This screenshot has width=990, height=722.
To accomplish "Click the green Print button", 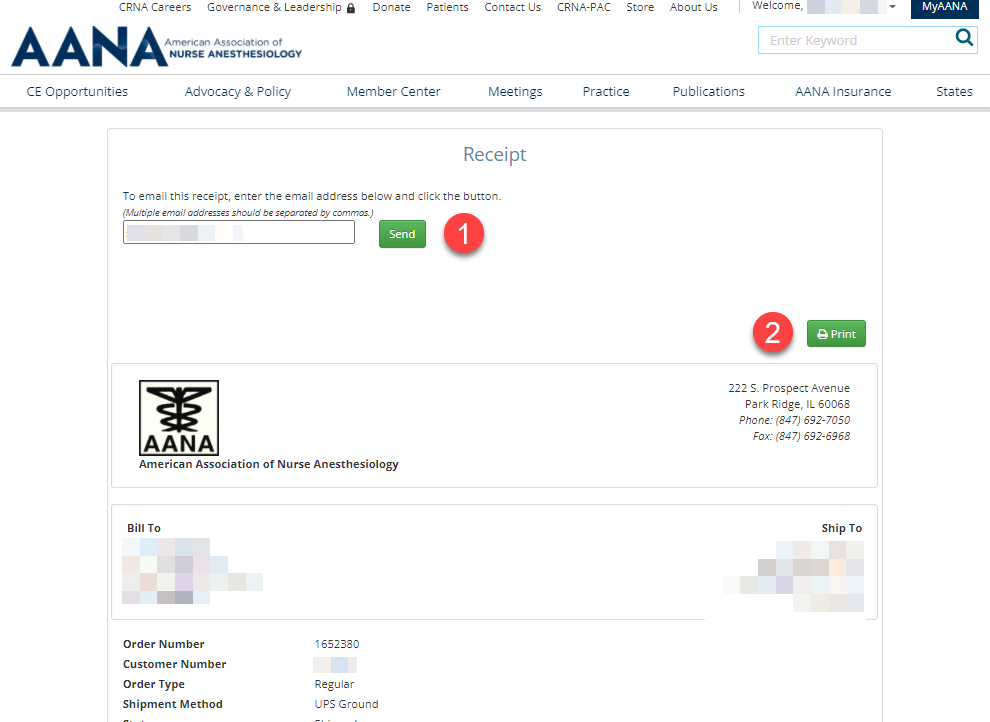I will (836, 334).
